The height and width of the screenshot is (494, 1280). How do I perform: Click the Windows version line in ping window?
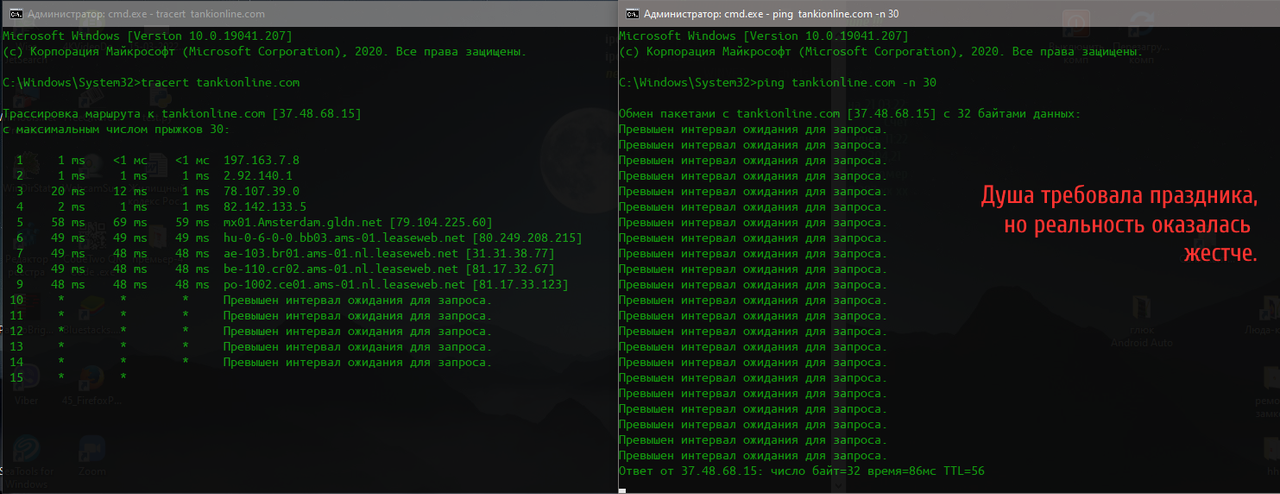(x=764, y=36)
